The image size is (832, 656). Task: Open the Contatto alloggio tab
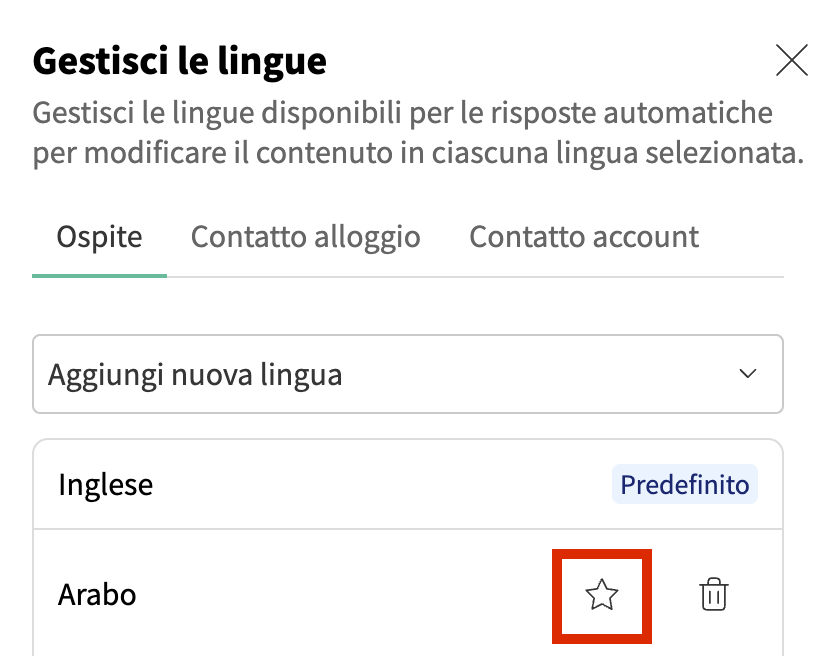tap(305, 237)
